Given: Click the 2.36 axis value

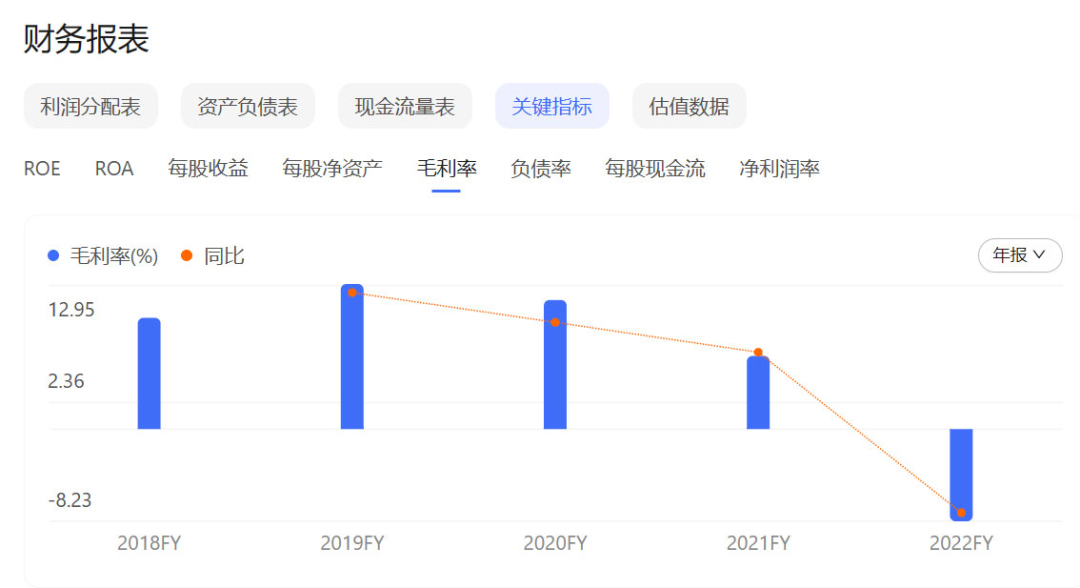Looking at the screenshot, I should (x=66, y=381).
